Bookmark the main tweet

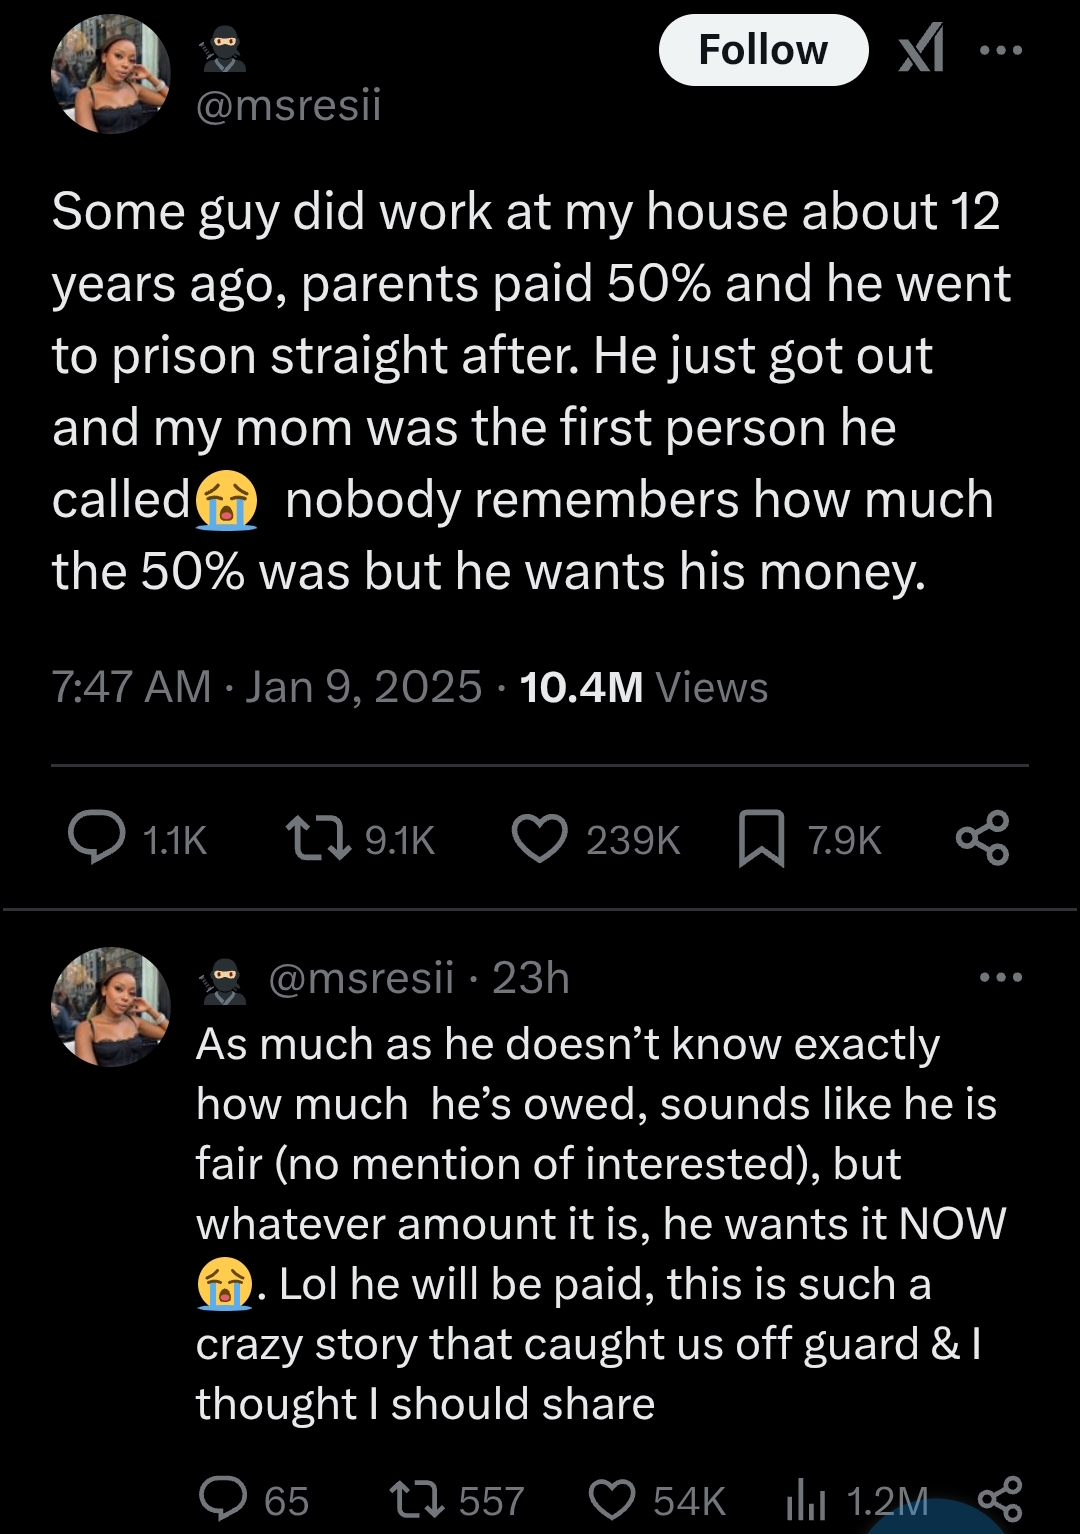[761, 838]
